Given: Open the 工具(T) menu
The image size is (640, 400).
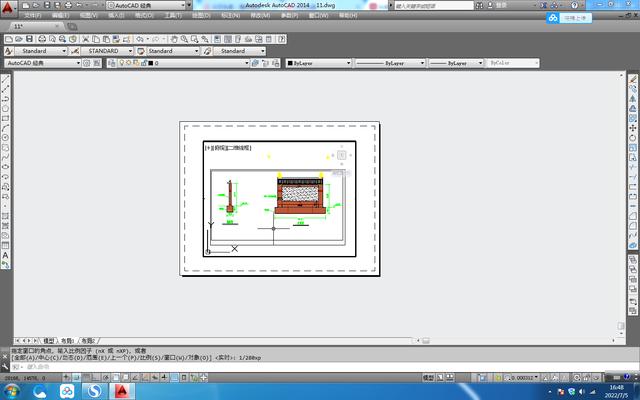Looking at the screenshot, I should click(x=173, y=16).
